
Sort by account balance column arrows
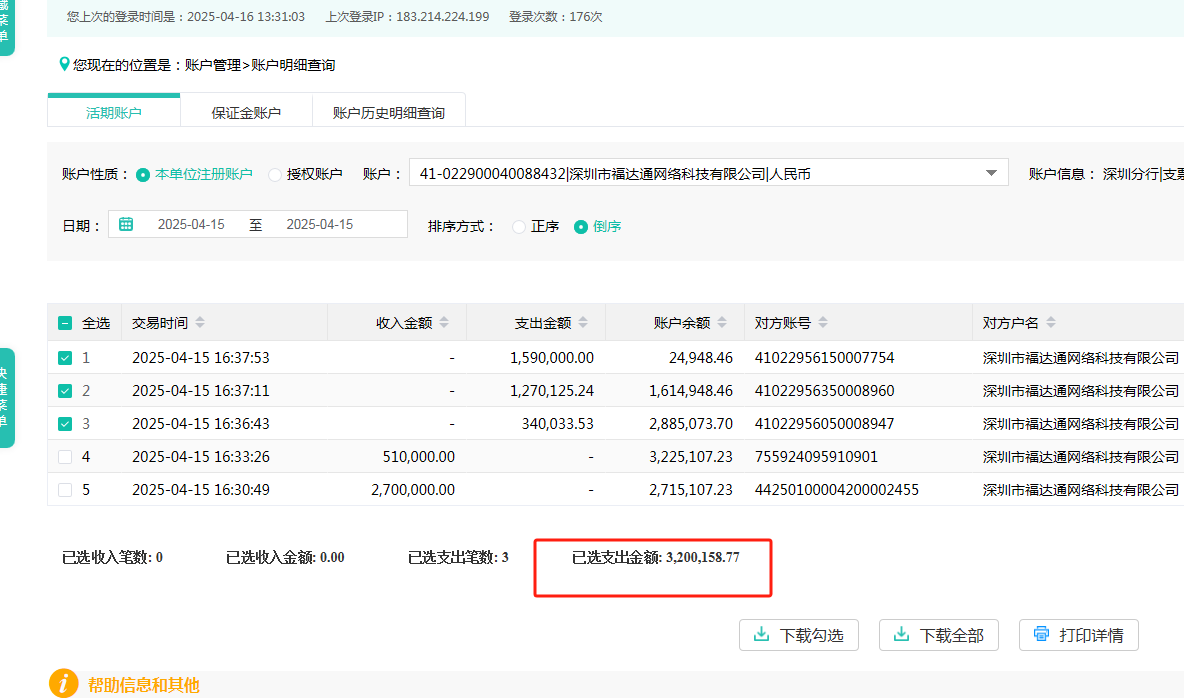coord(722,323)
